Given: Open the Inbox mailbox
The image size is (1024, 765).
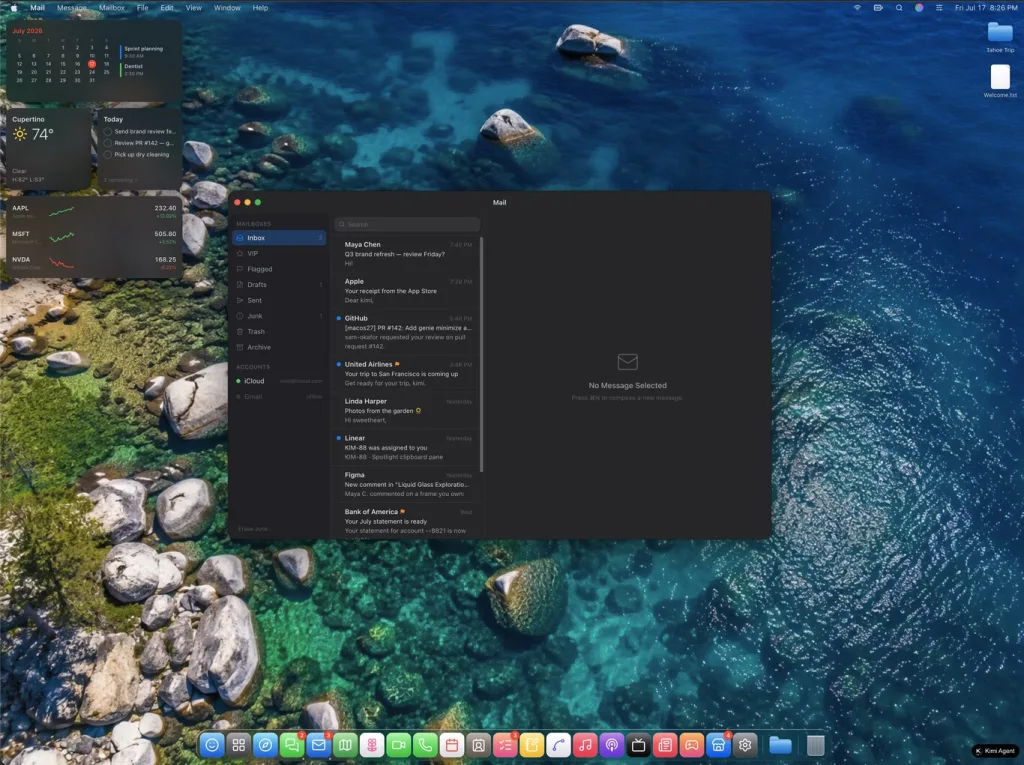Looking at the screenshot, I should [x=279, y=238].
